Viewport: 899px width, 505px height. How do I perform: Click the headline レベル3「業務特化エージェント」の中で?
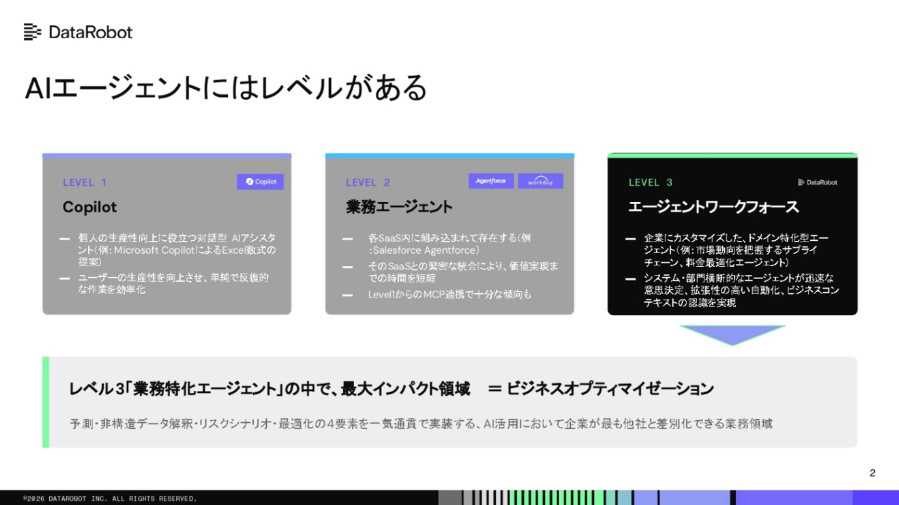(x=269, y=389)
